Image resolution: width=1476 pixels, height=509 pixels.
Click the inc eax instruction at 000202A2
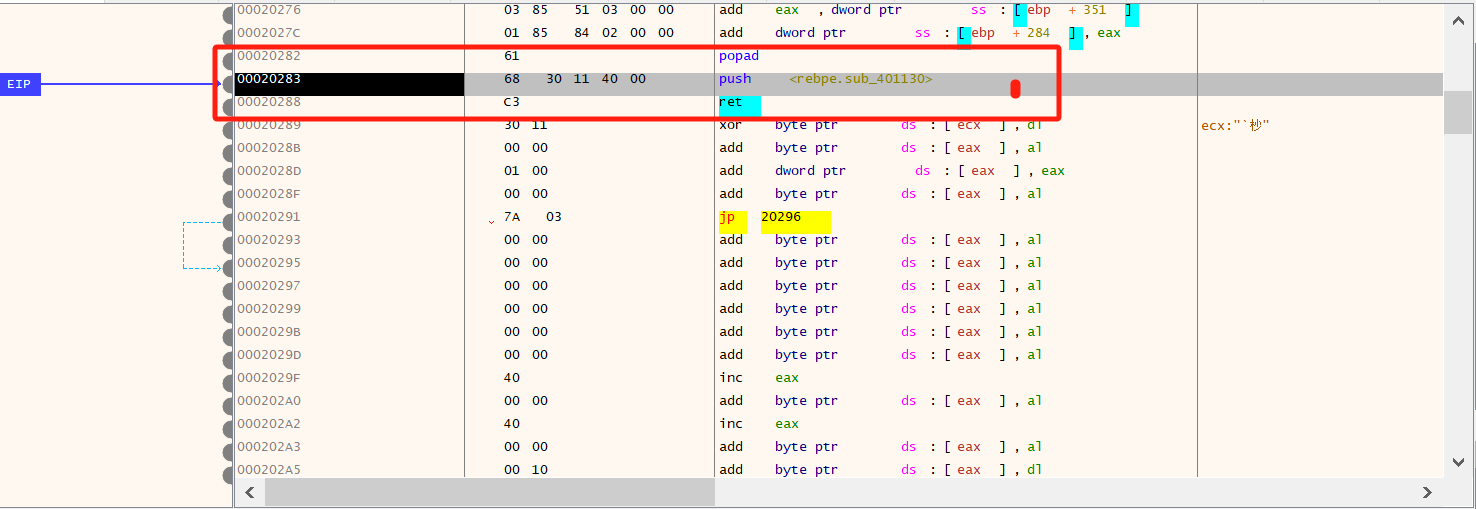[x=759, y=424]
